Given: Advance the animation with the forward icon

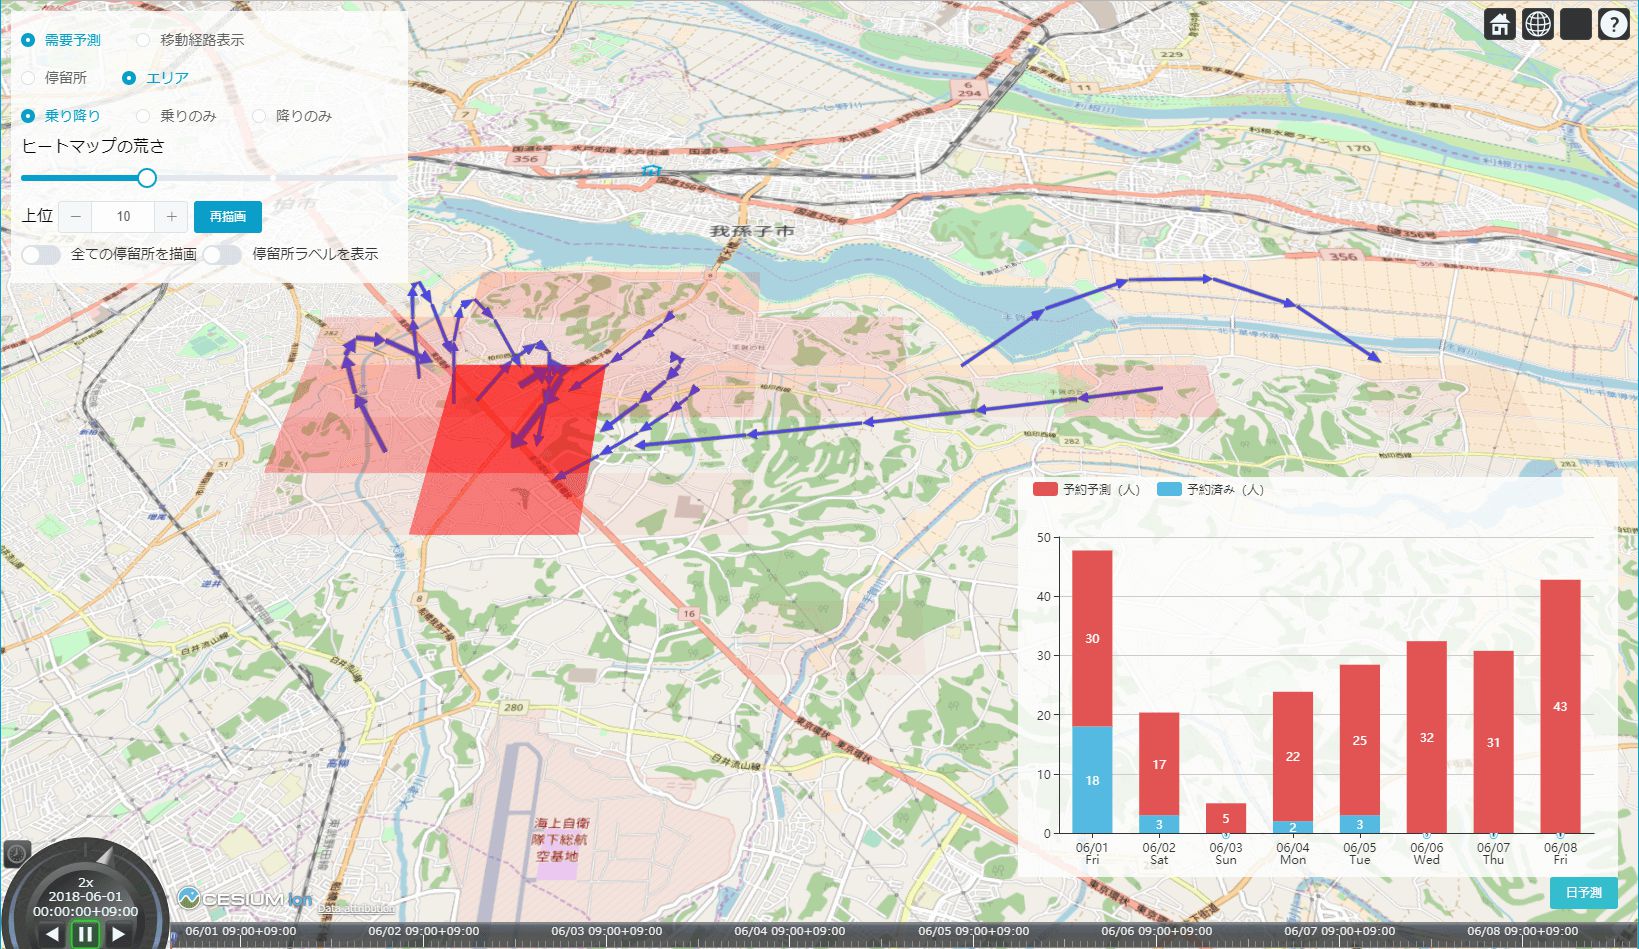Looking at the screenshot, I should point(119,932).
